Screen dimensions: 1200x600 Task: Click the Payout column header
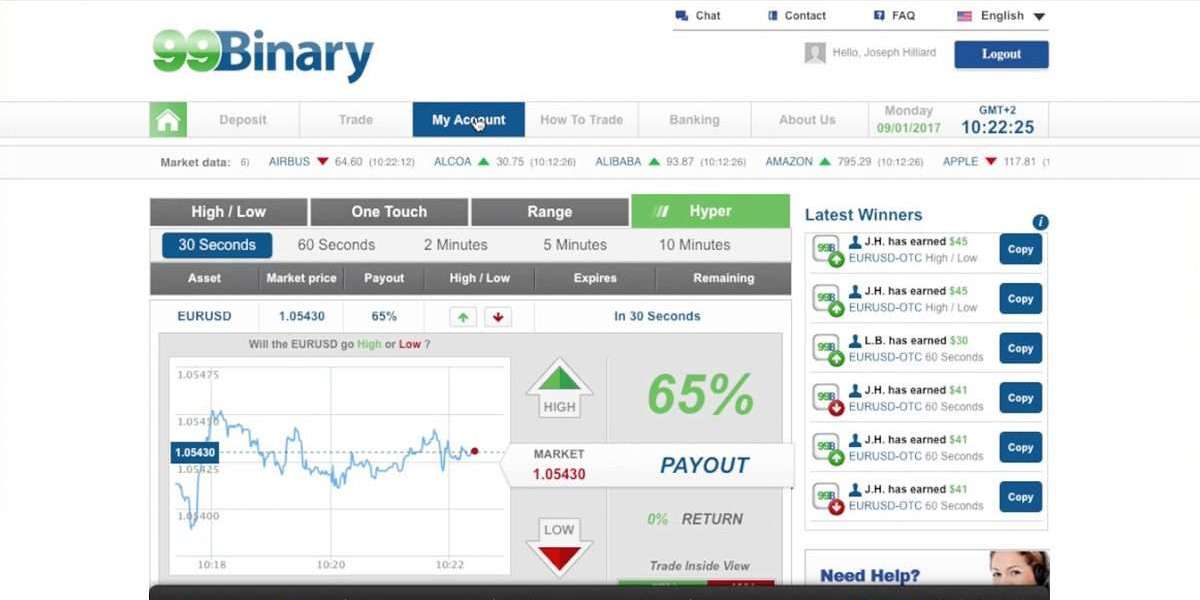pos(384,278)
